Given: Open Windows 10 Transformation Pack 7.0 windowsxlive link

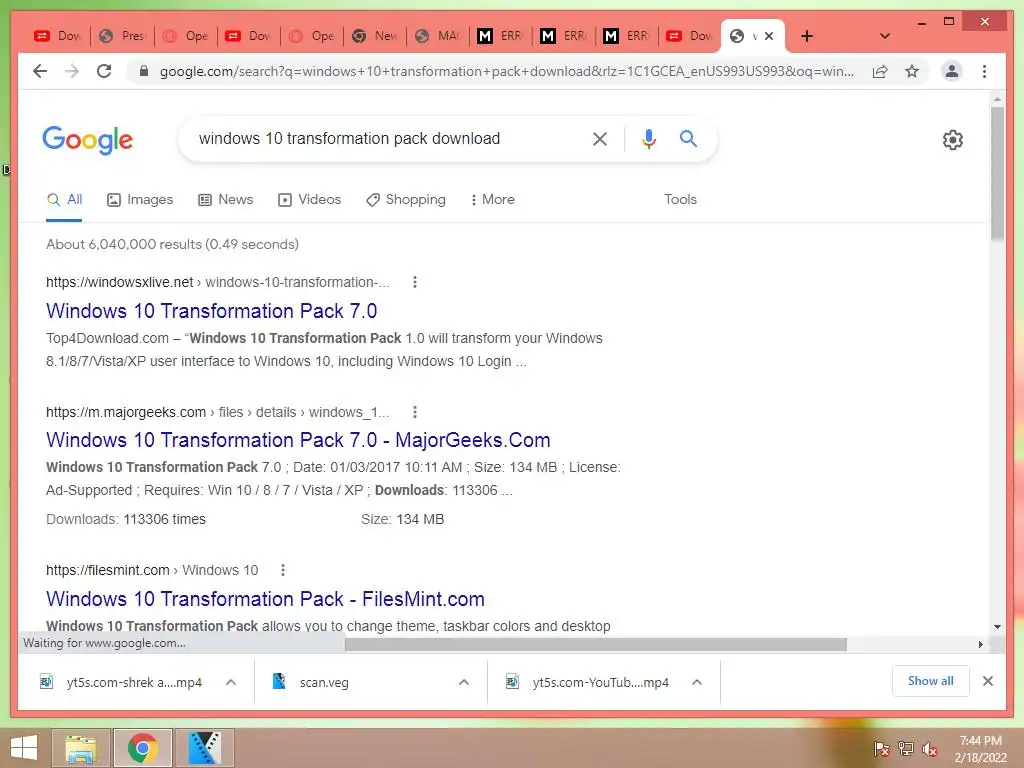Looking at the screenshot, I should coord(212,311).
